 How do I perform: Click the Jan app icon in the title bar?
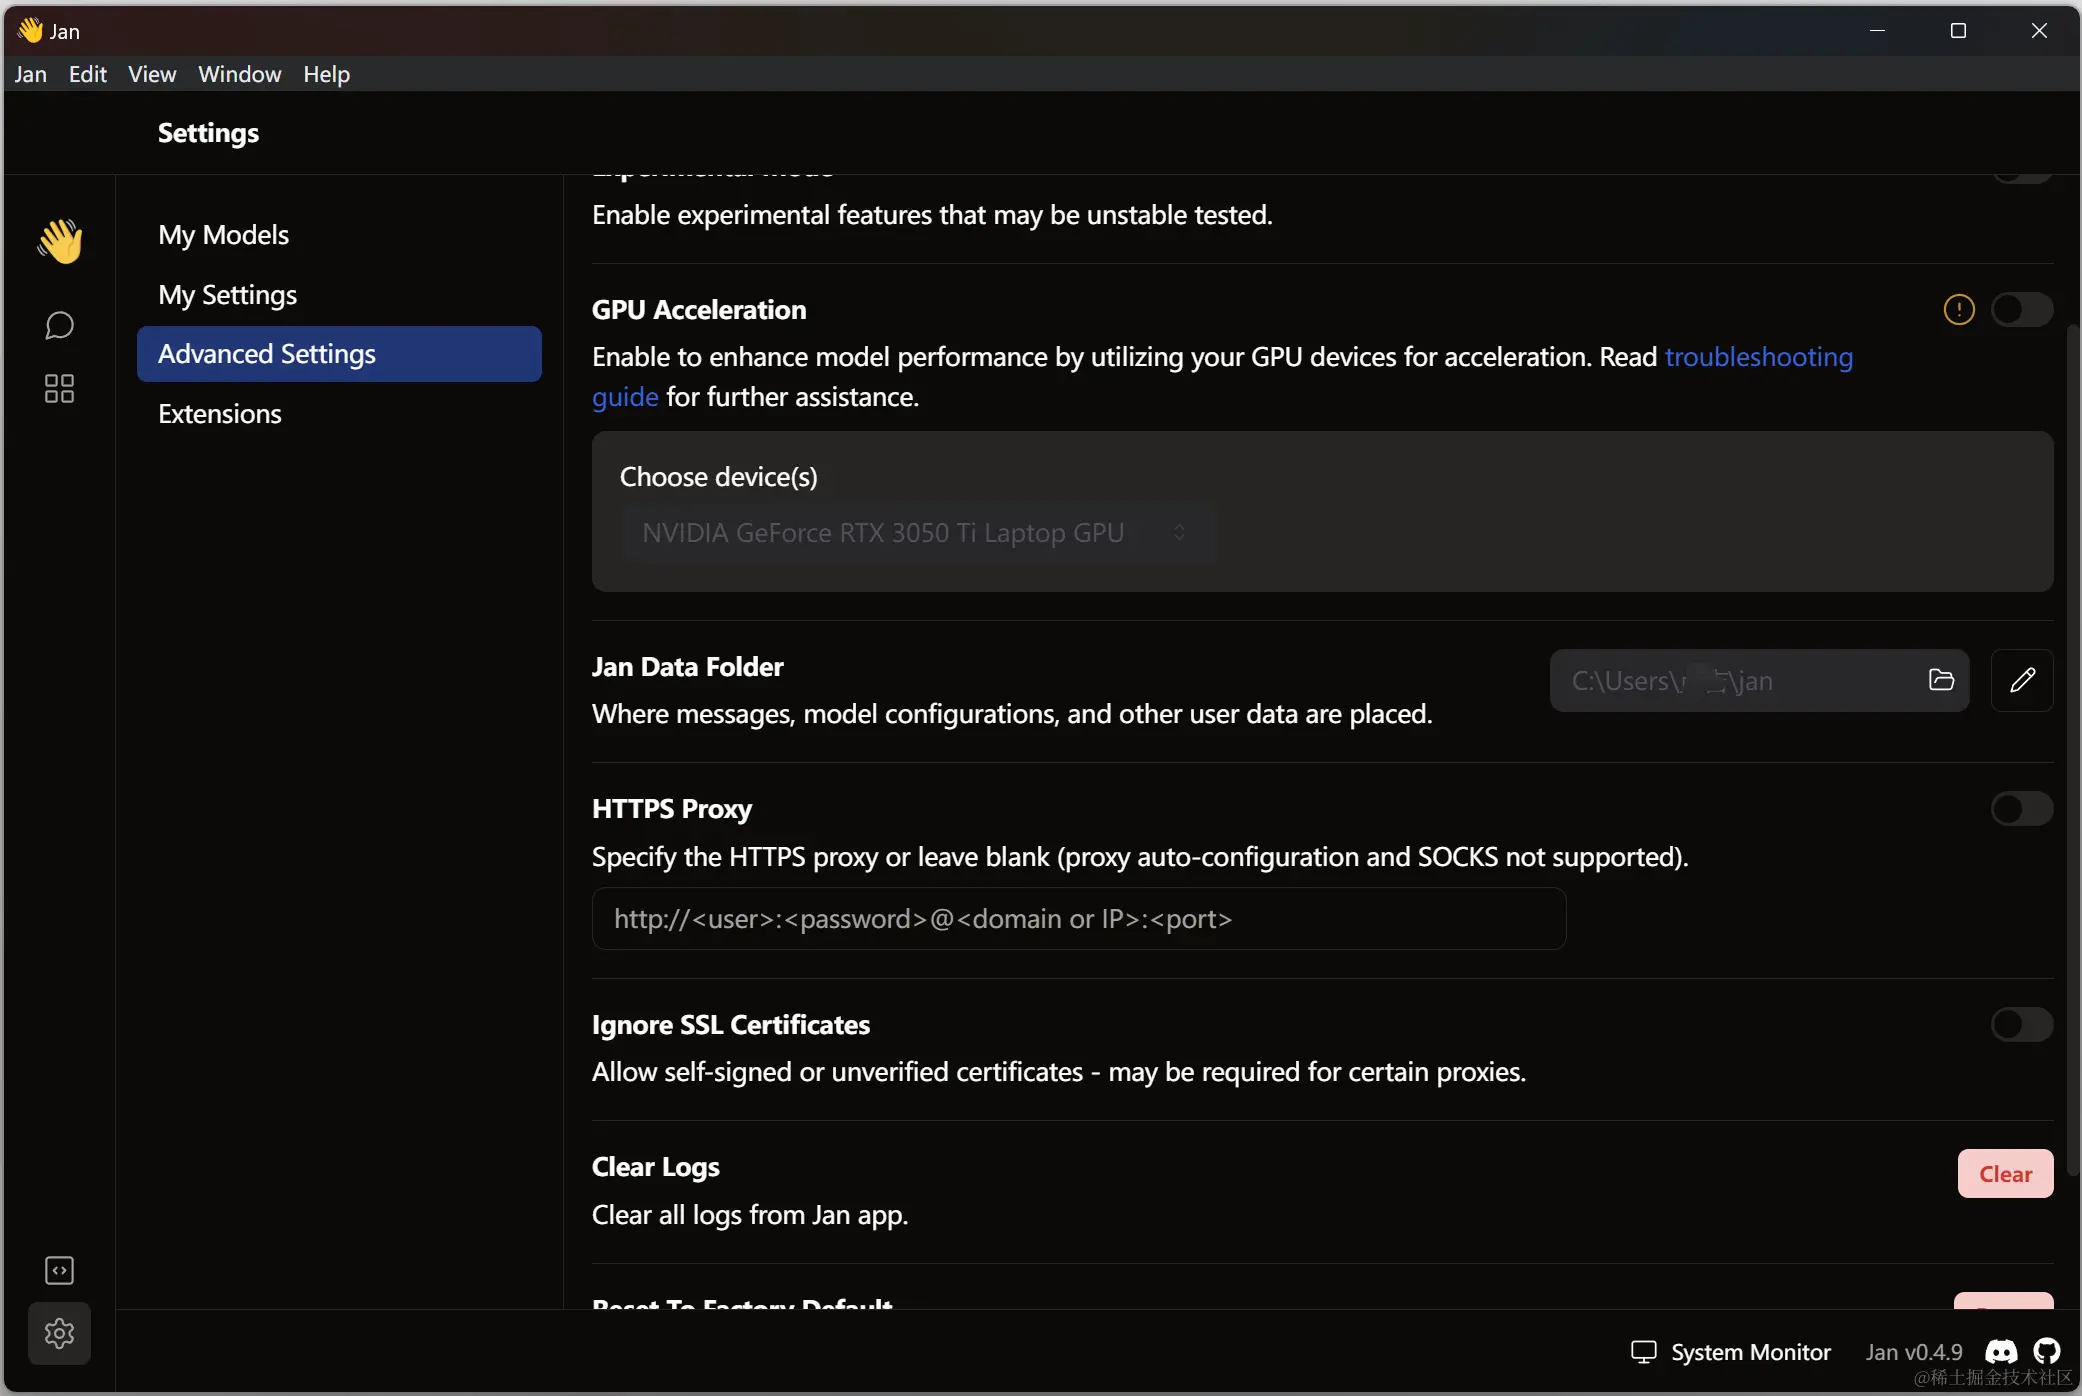point(30,30)
